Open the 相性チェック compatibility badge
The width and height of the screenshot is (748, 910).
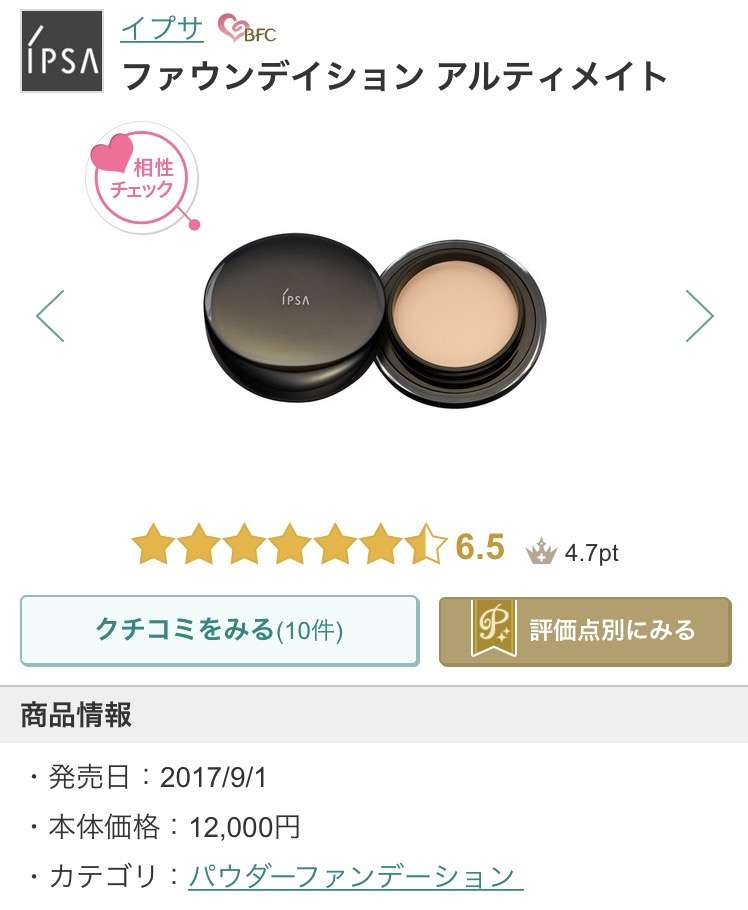[x=143, y=177]
